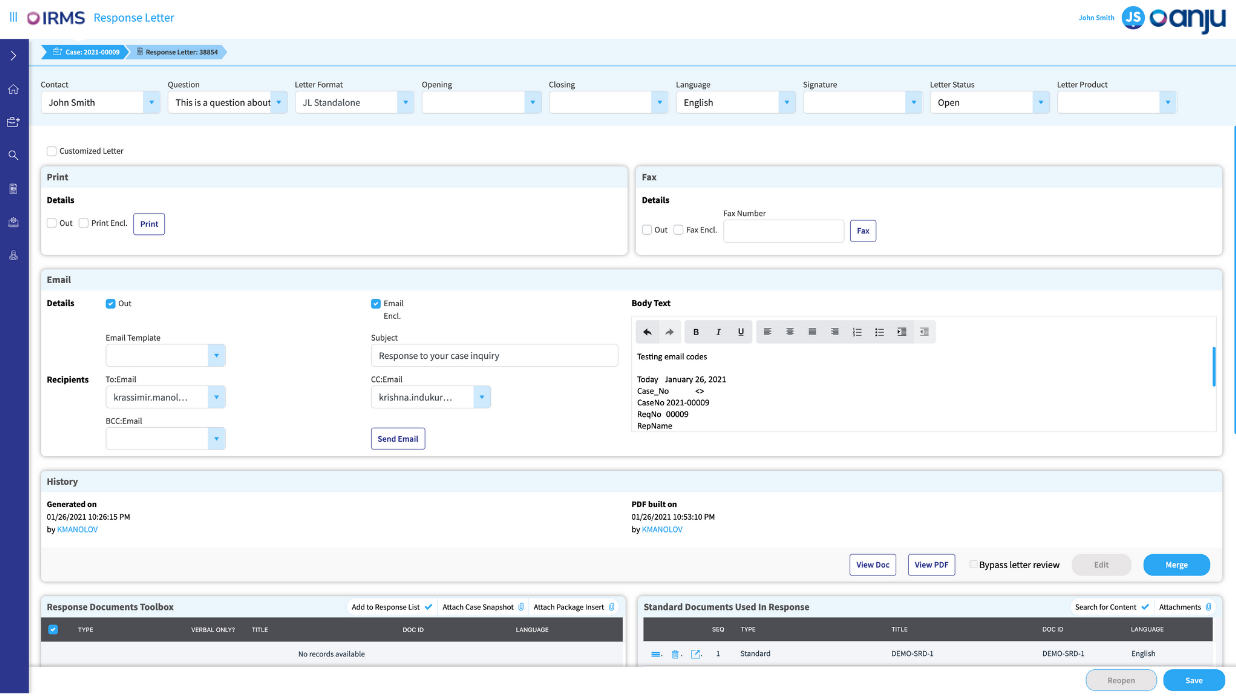Check the Print Out checkbox
The image size is (1236, 696).
52,223
